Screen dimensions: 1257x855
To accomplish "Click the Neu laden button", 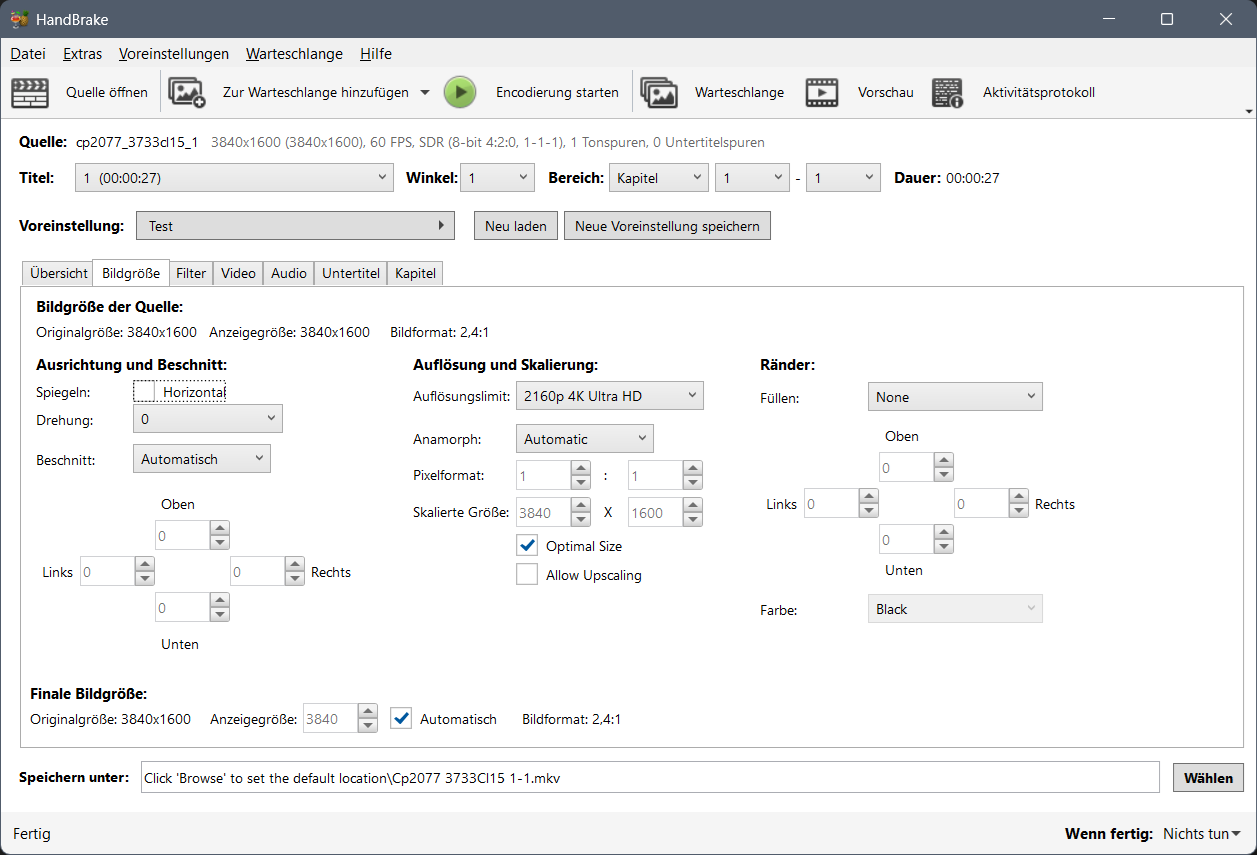I will [516, 226].
